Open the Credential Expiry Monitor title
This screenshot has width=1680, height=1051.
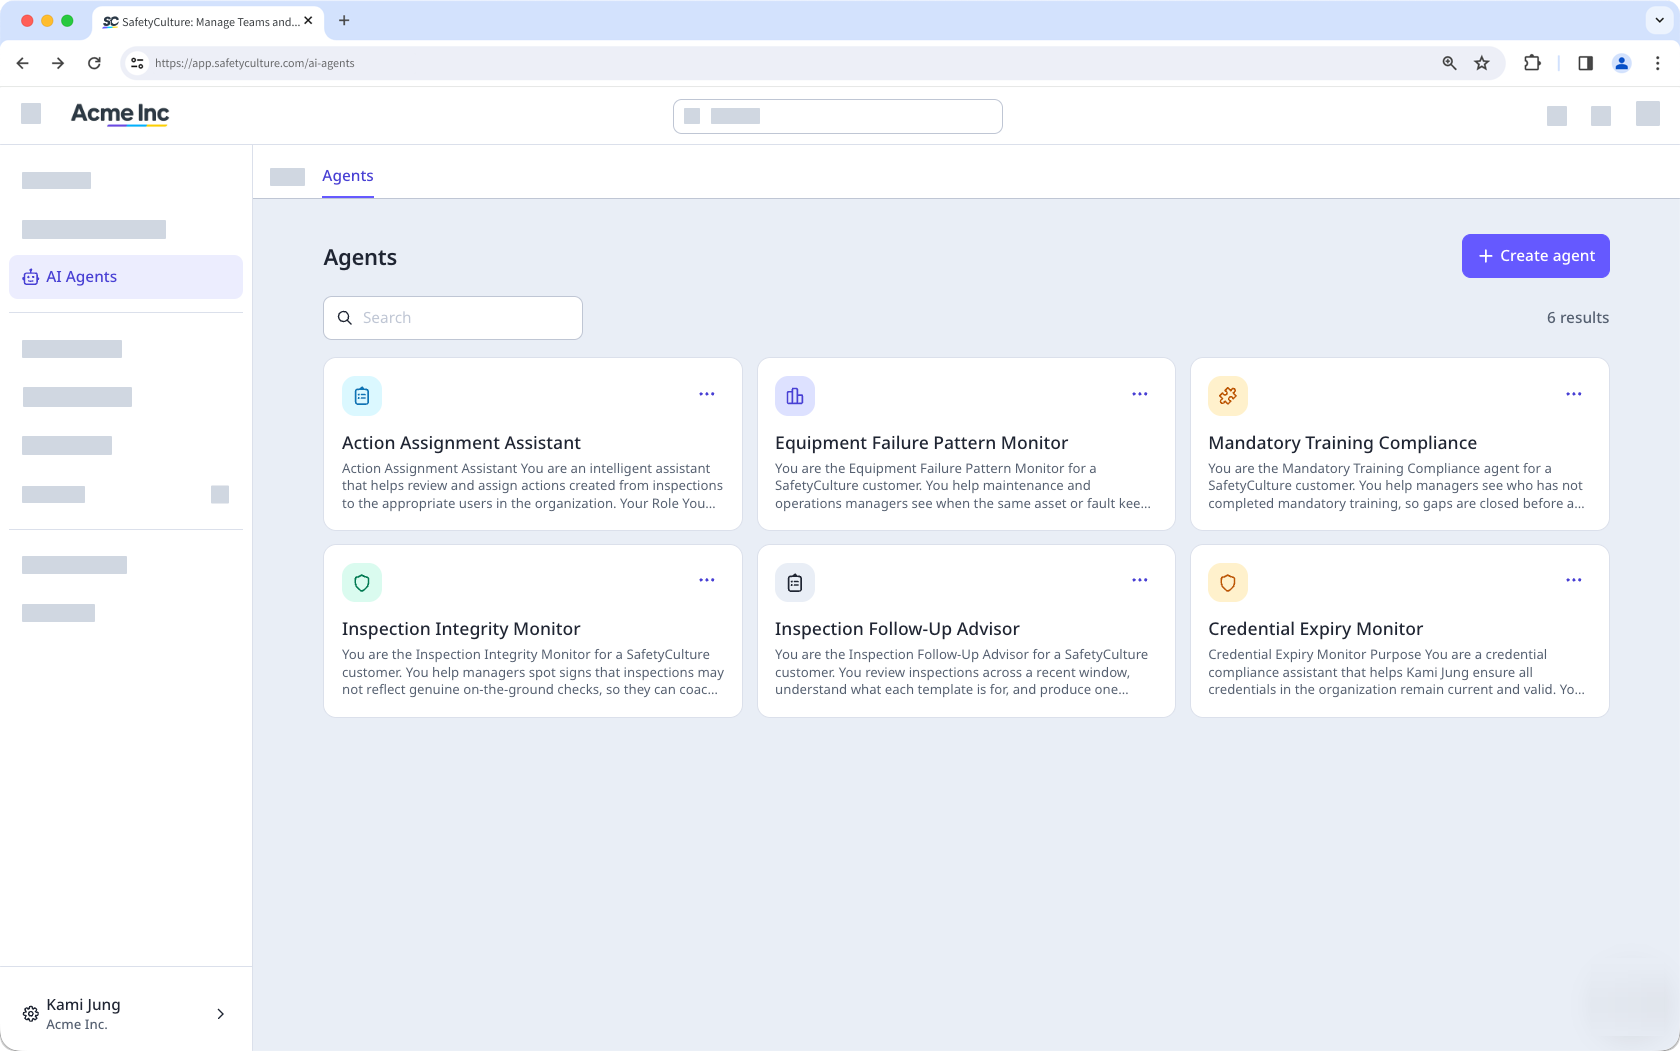pos(1315,629)
